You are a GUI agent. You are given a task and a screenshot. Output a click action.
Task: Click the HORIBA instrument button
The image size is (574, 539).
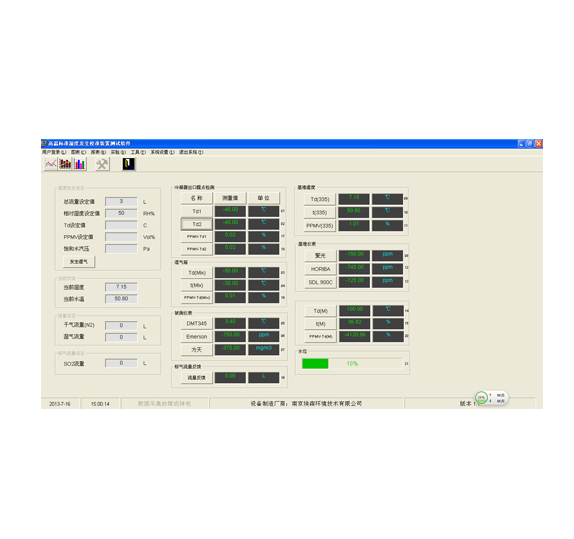(x=320, y=269)
